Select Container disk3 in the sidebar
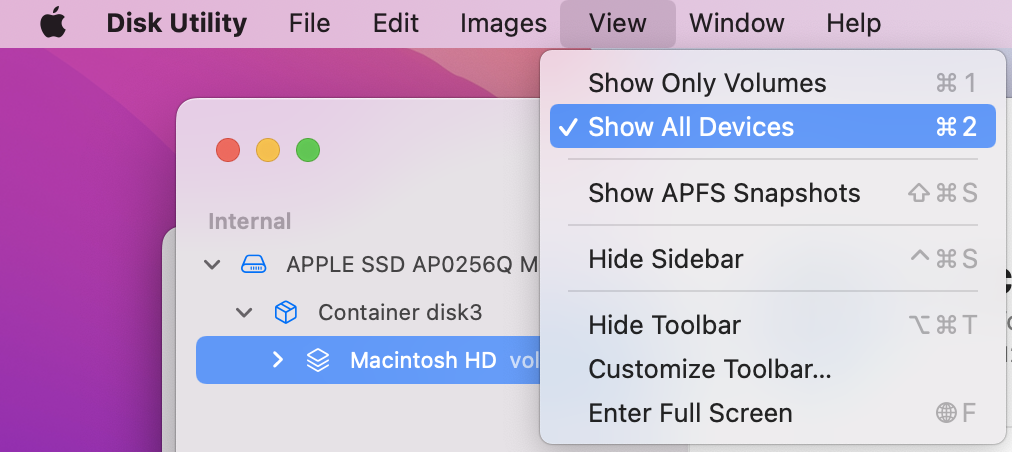This screenshot has height=452, width=1012. pos(400,313)
